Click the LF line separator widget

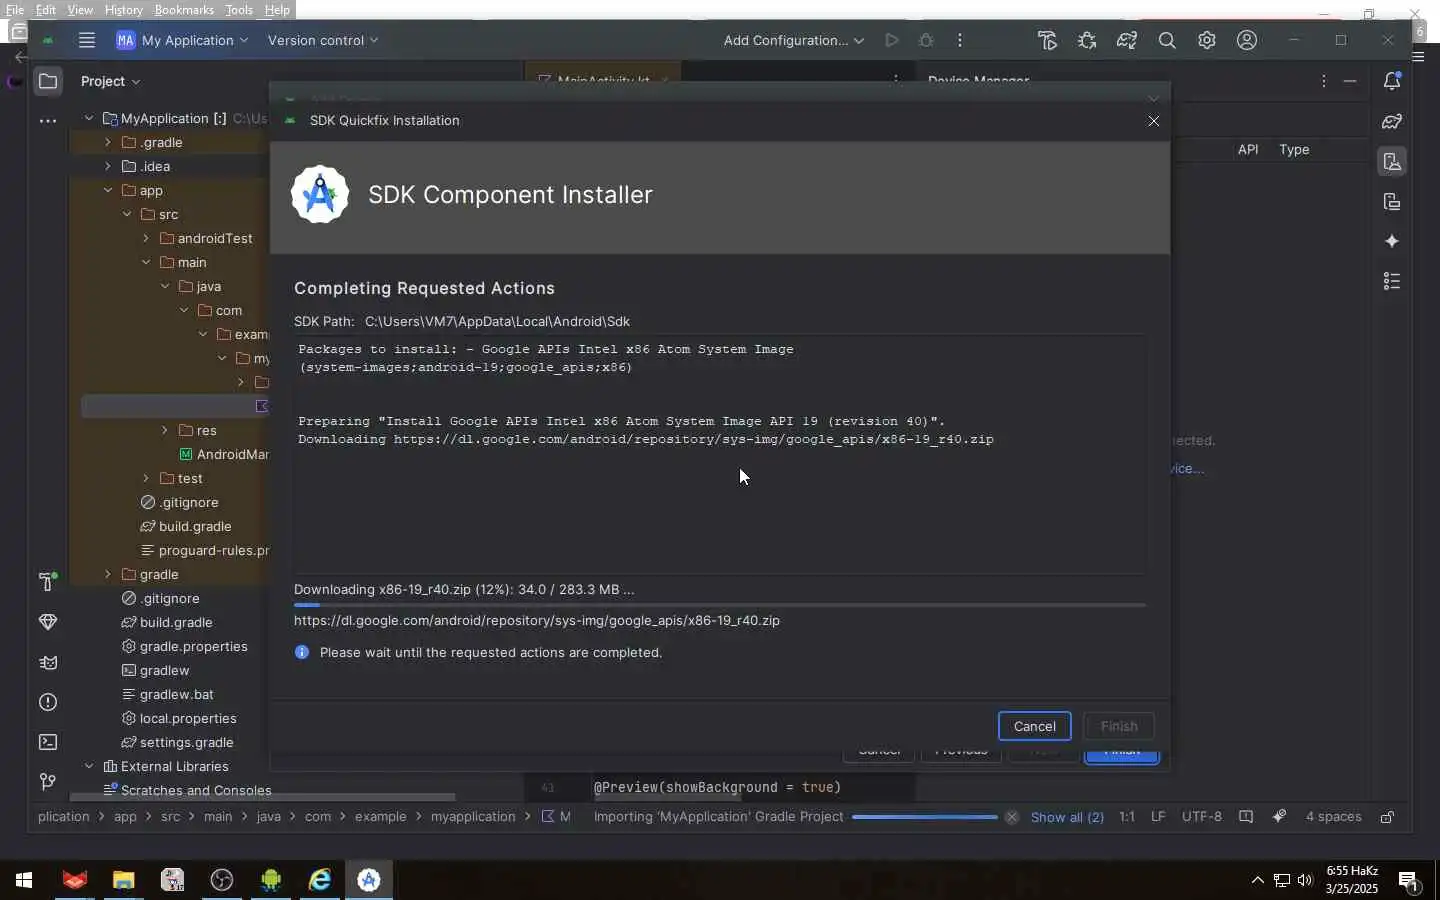click(x=1158, y=817)
